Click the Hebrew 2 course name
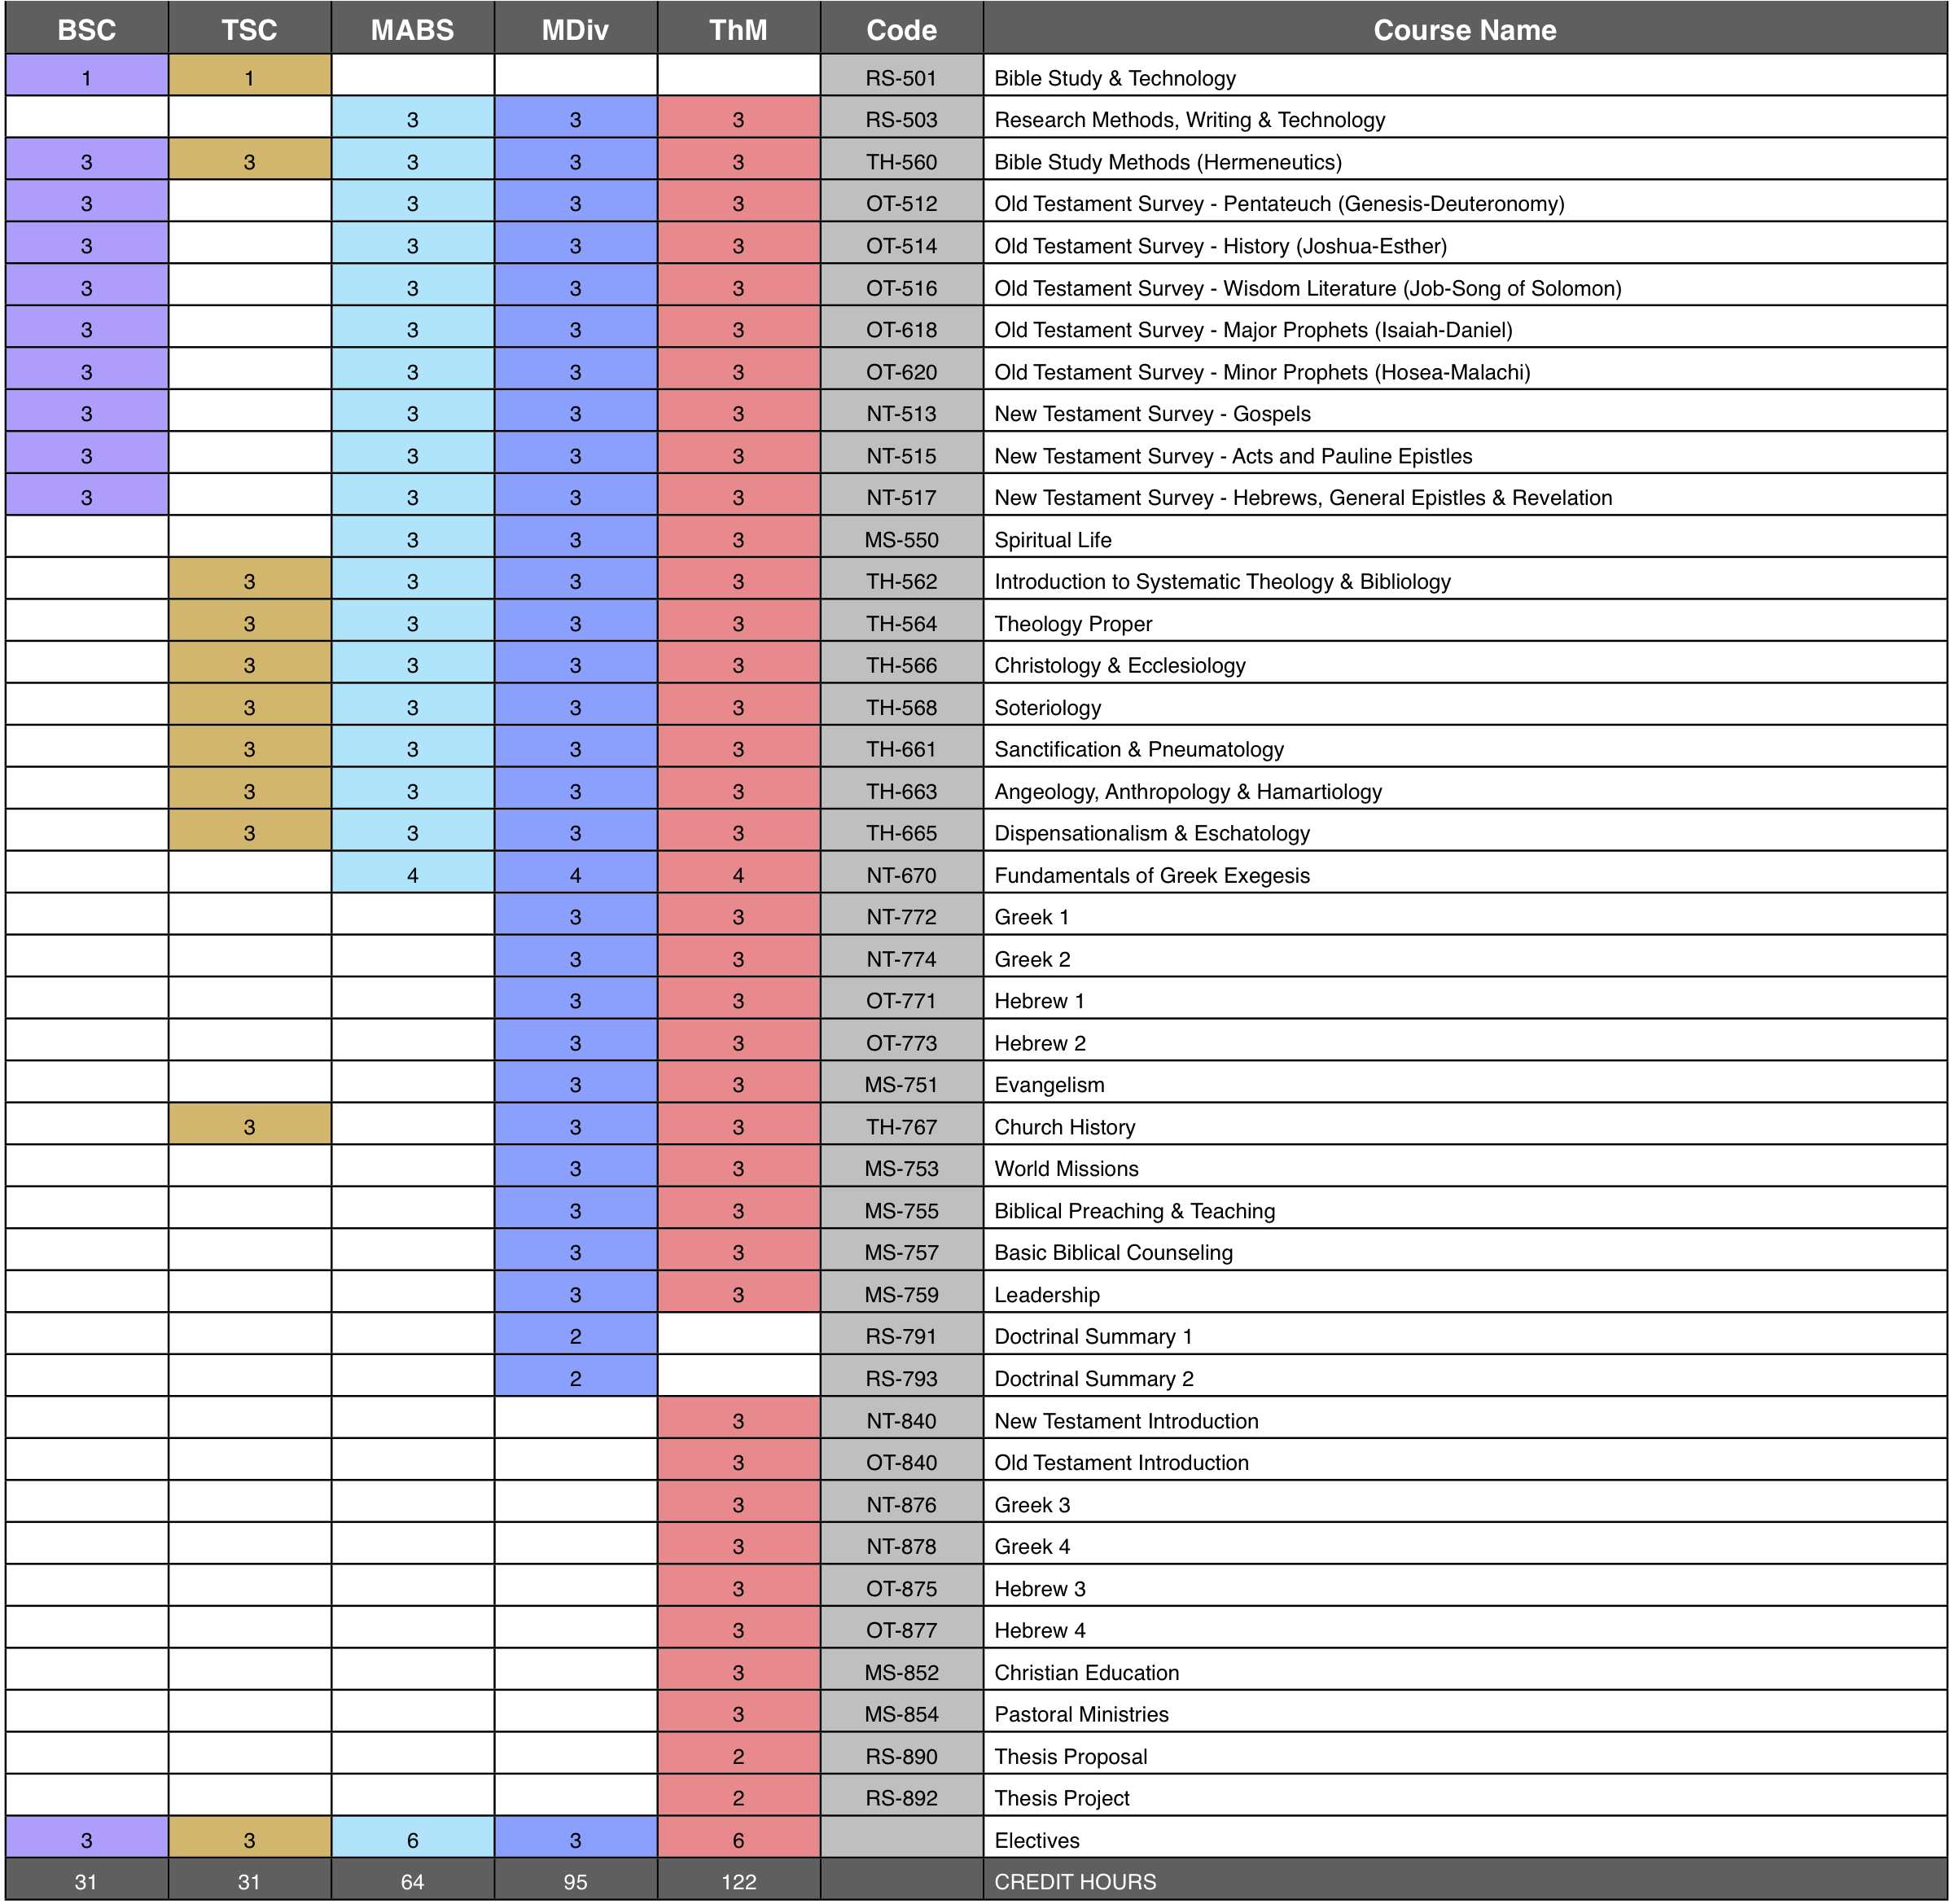 click(x=1040, y=1043)
